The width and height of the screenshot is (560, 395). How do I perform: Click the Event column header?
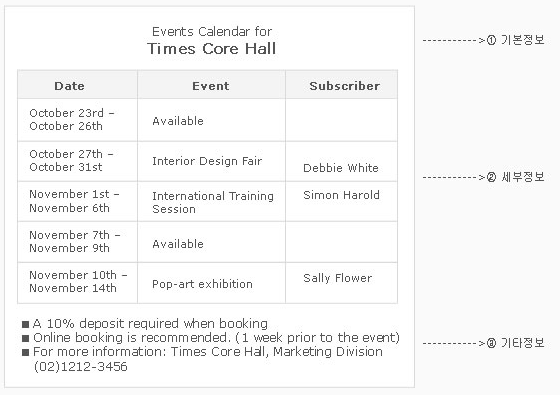(211, 86)
